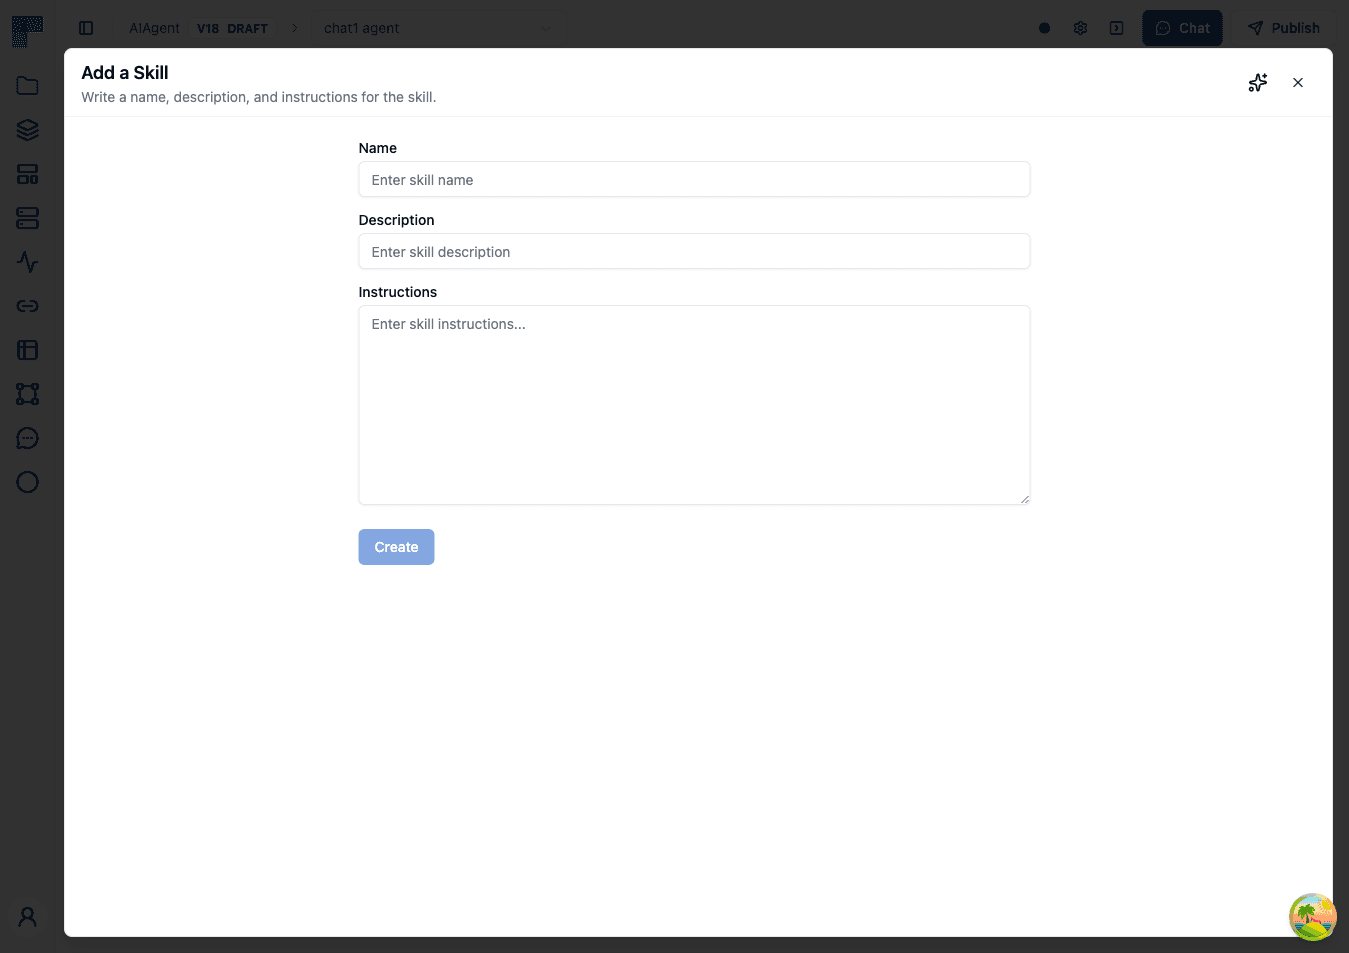The image size is (1349, 953).
Task: Open the folder panel in the sidebar
Action: (x=27, y=85)
